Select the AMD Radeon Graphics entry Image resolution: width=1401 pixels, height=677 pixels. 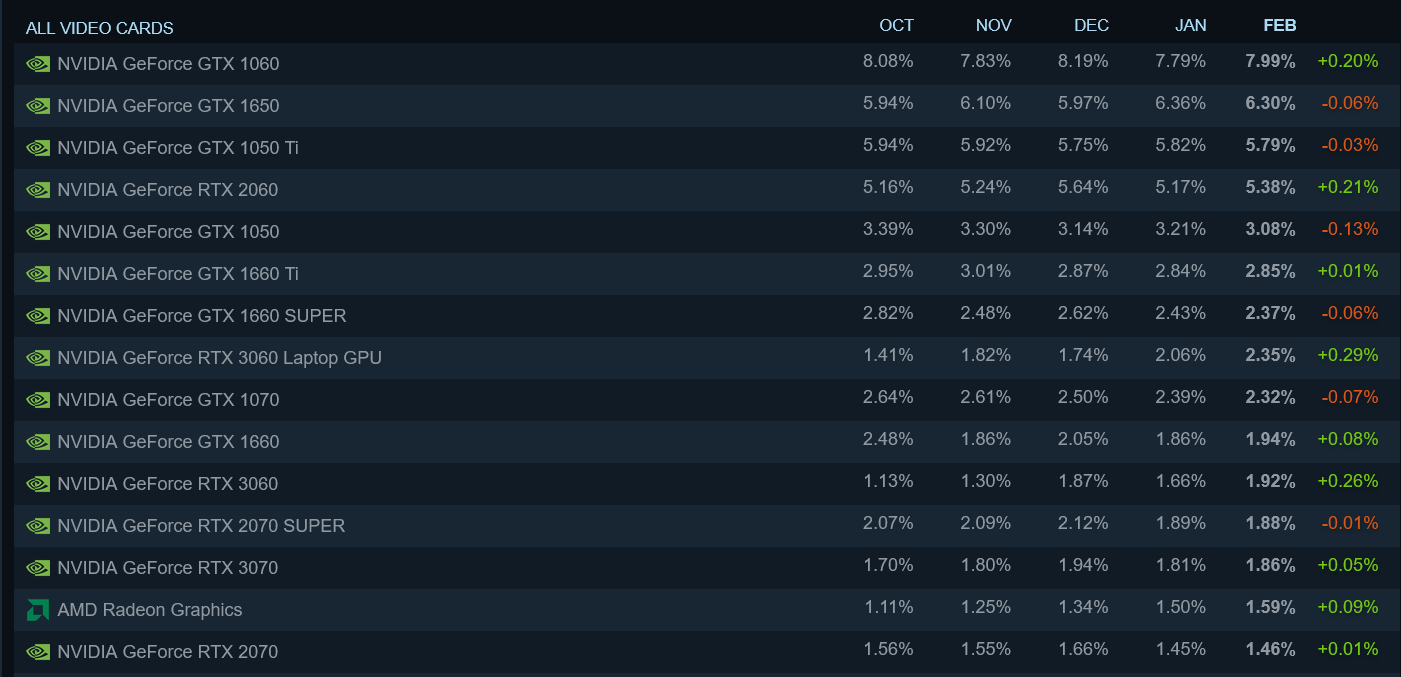(x=150, y=610)
